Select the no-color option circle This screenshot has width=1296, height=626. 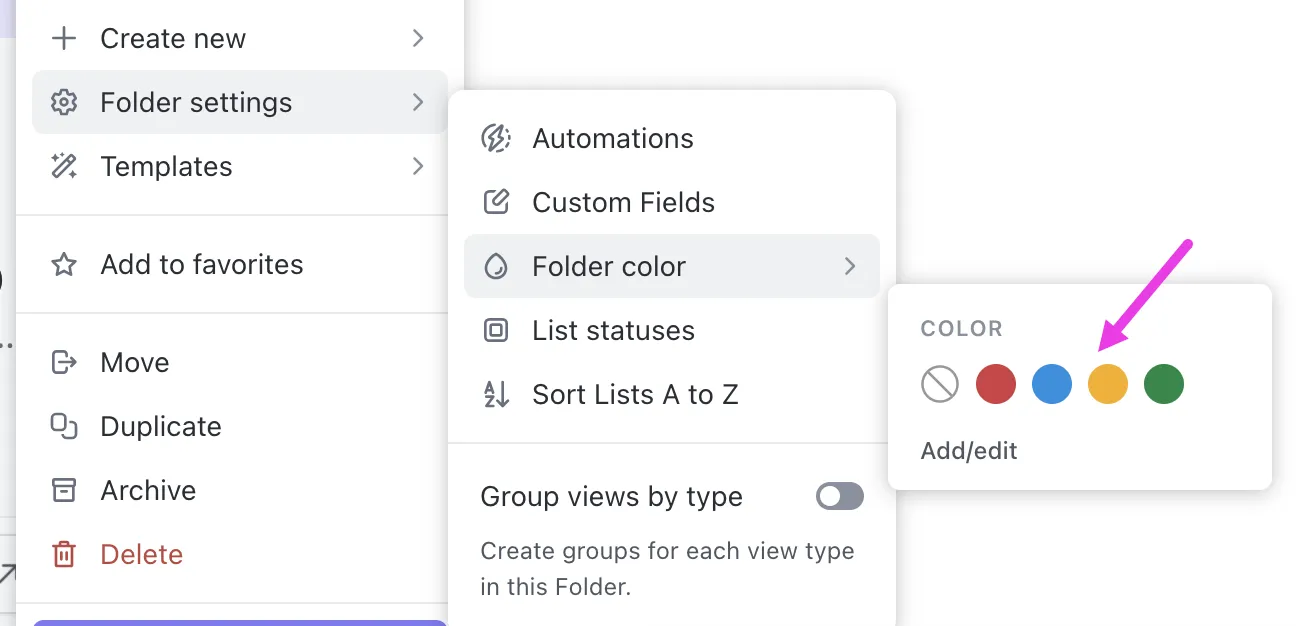(x=940, y=384)
